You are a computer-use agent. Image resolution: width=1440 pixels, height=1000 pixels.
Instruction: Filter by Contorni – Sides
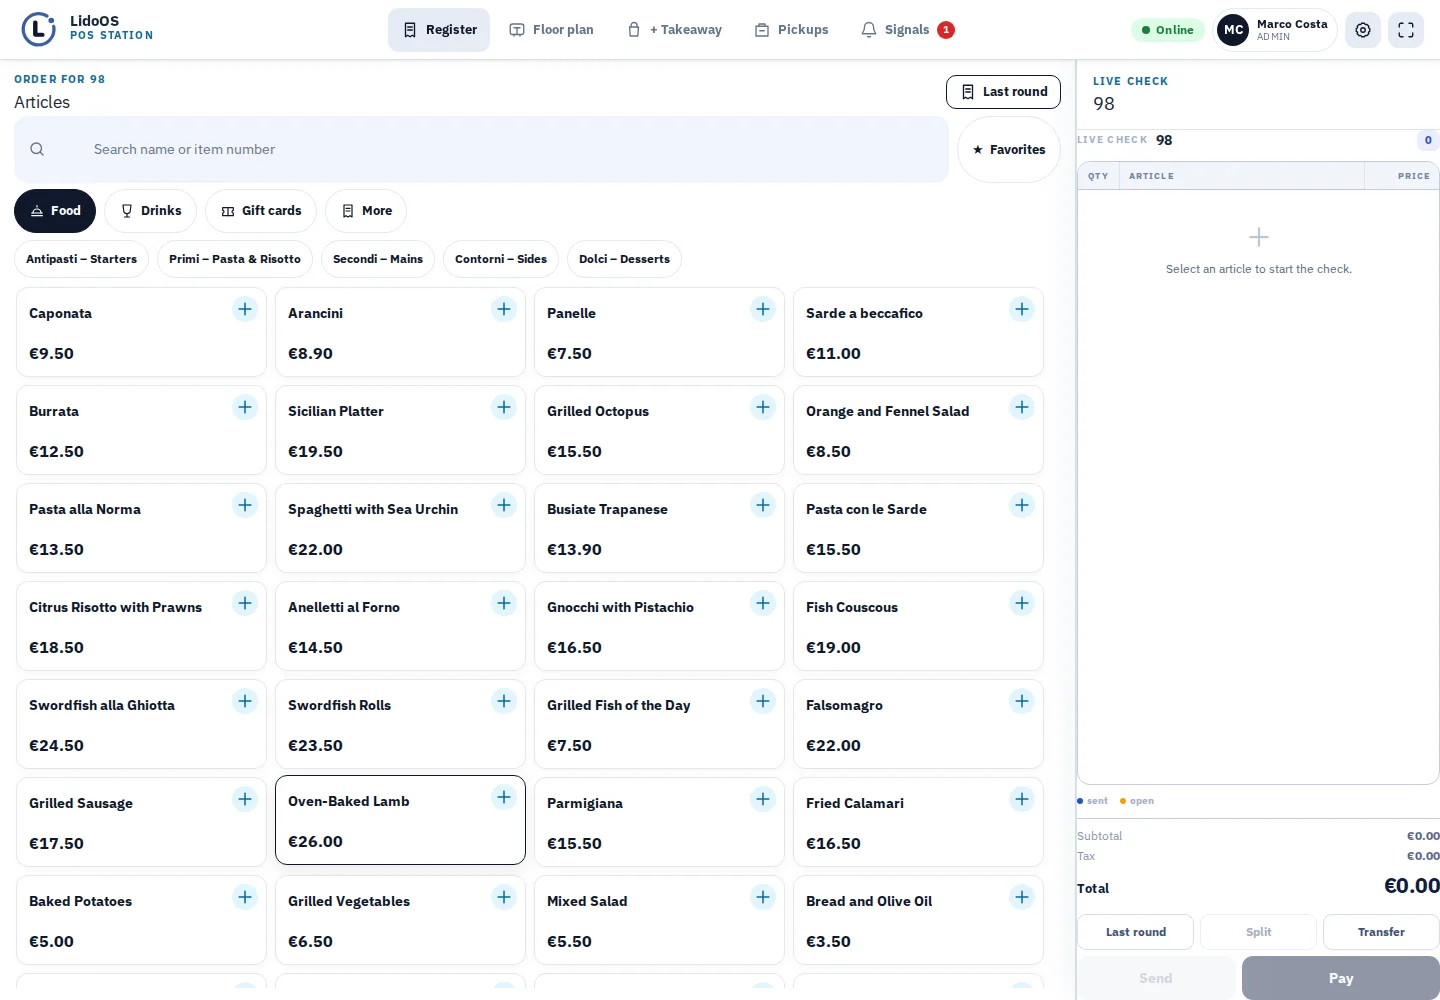click(501, 259)
